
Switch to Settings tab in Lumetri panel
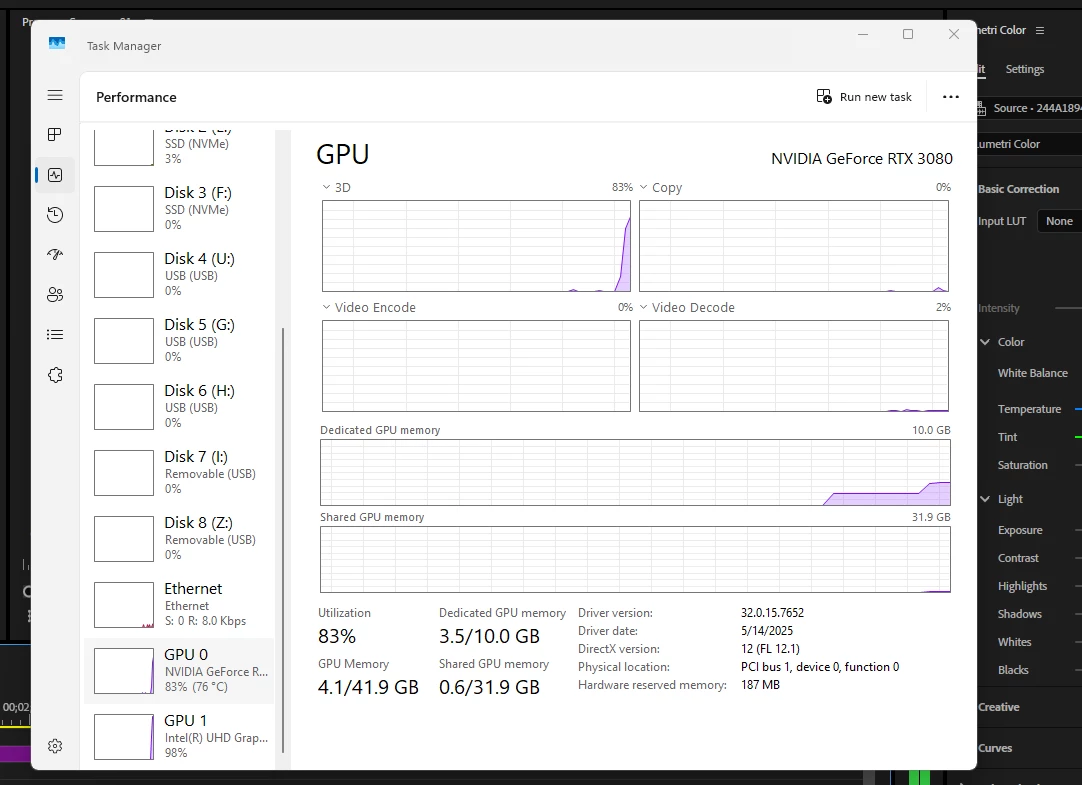pyautogui.click(x=1025, y=69)
